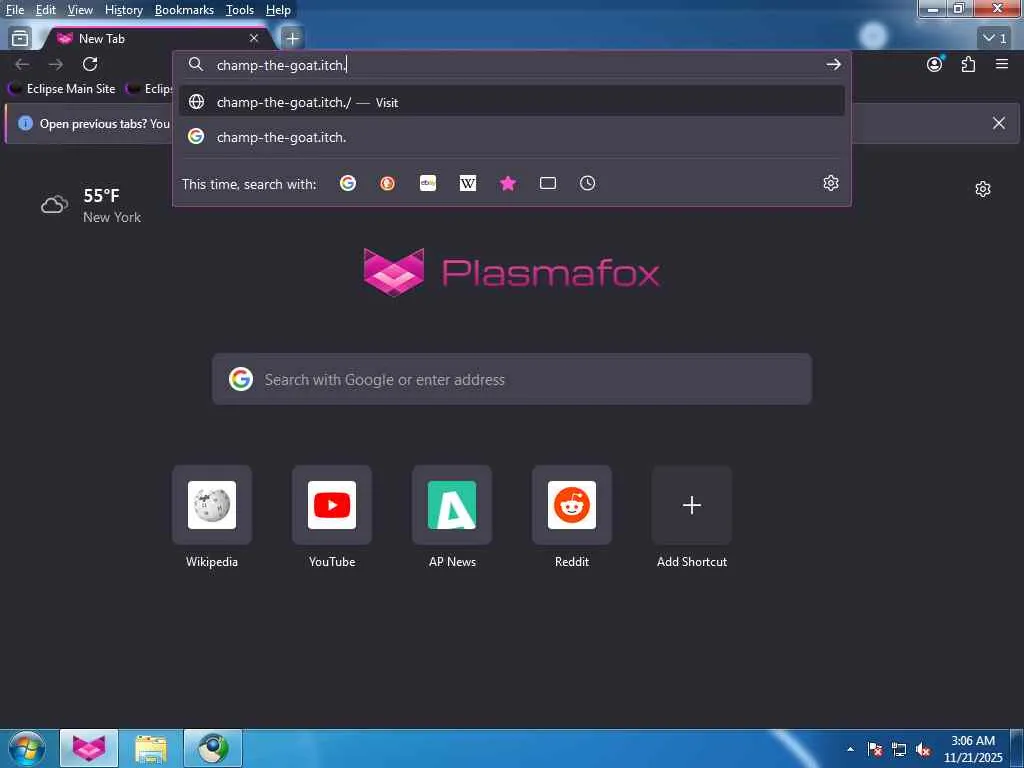
Task: Search this time with Google icon
Action: [348, 184]
